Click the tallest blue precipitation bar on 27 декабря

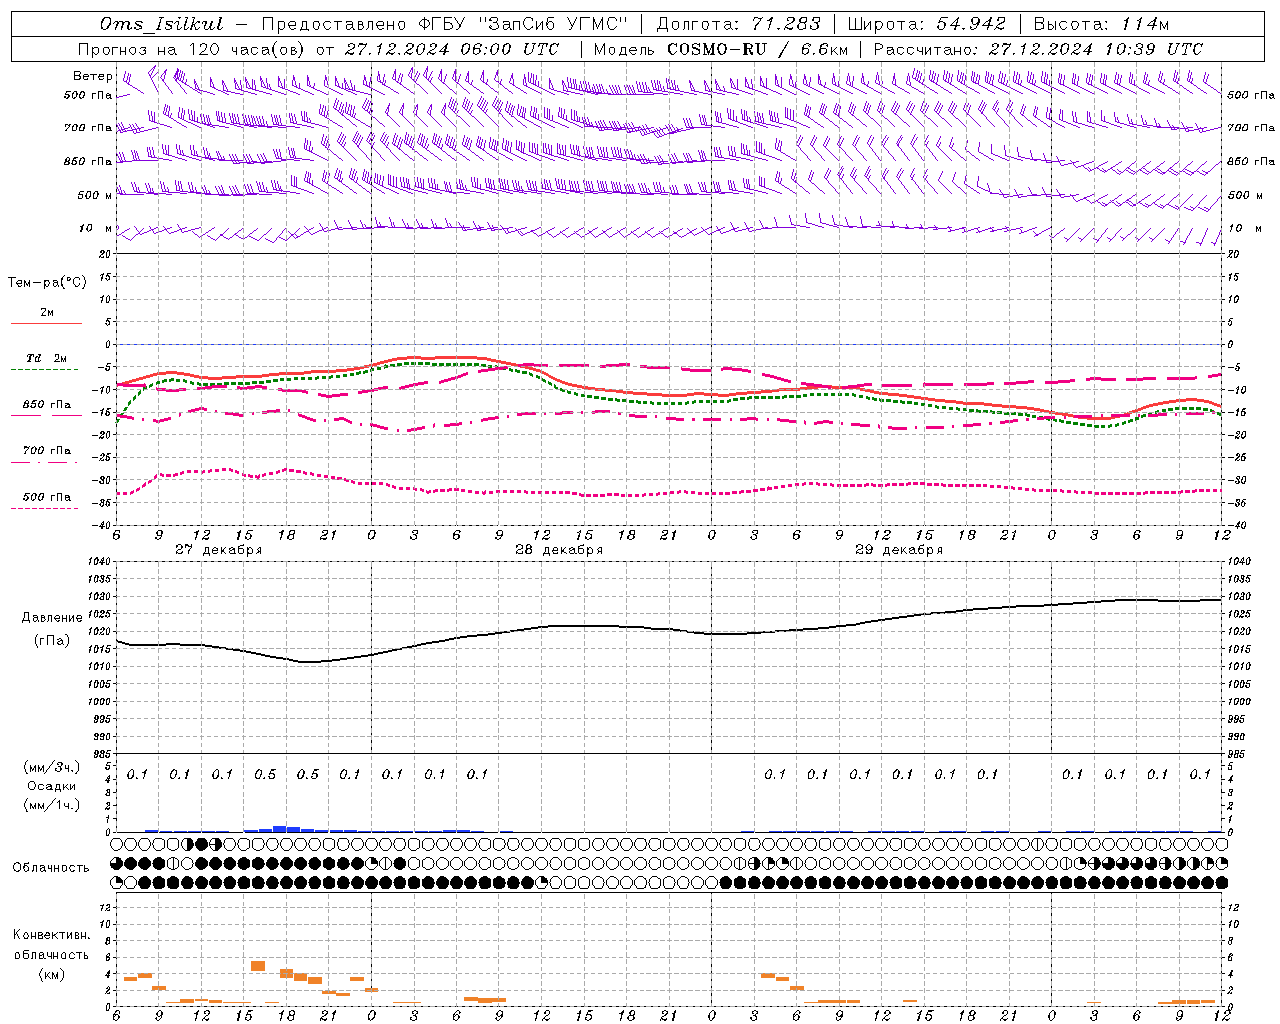(x=280, y=829)
